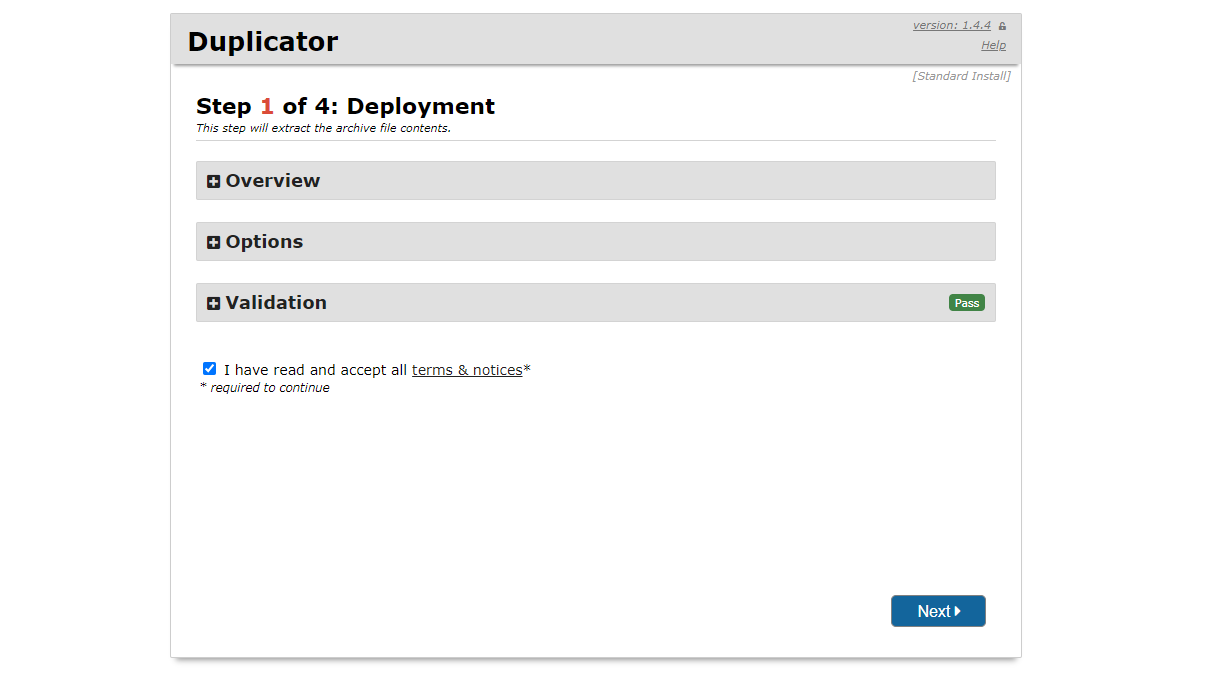Click 'This step will extract the archive' text
The width and height of the screenshot is (1221, 696).
tap(323, 128)
